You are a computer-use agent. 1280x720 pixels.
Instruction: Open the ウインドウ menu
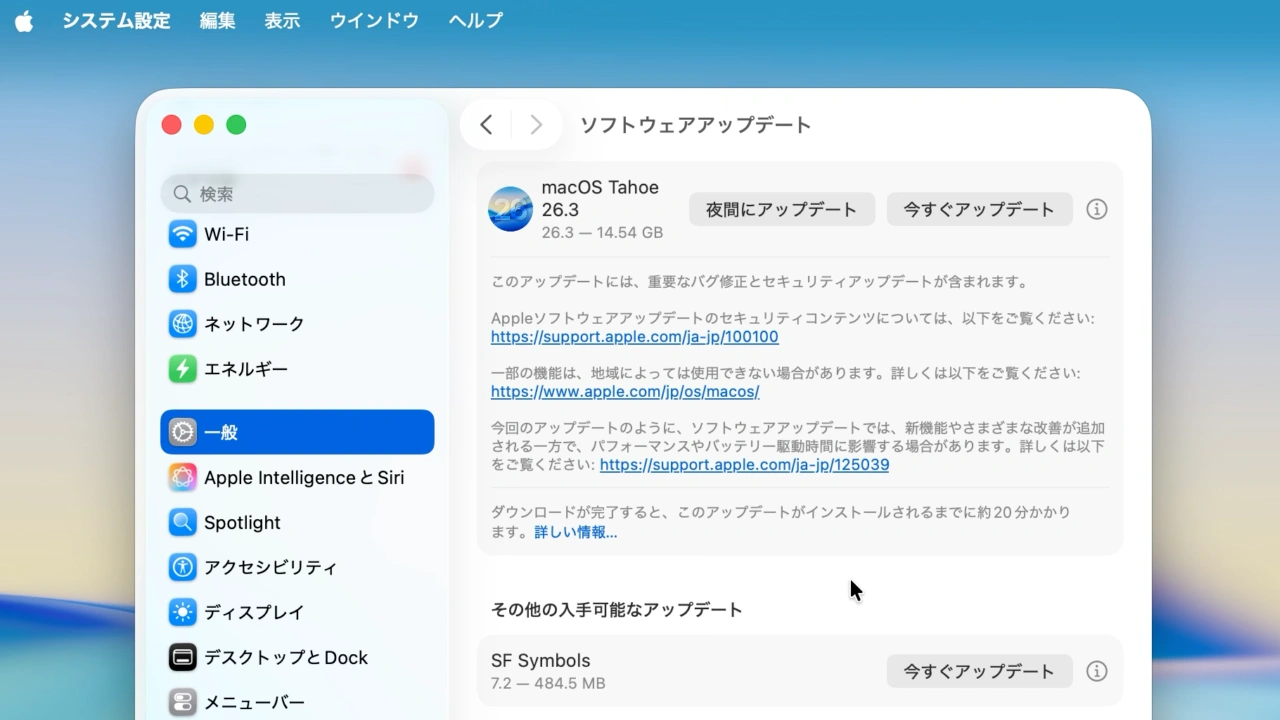(374, 20)
